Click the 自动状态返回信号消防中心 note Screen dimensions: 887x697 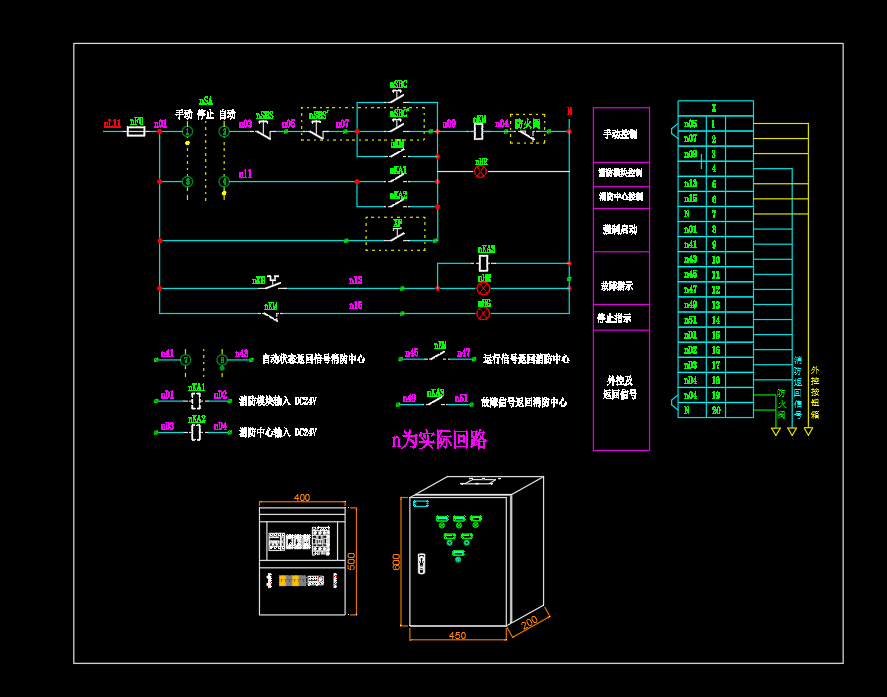tap(313, 359)
